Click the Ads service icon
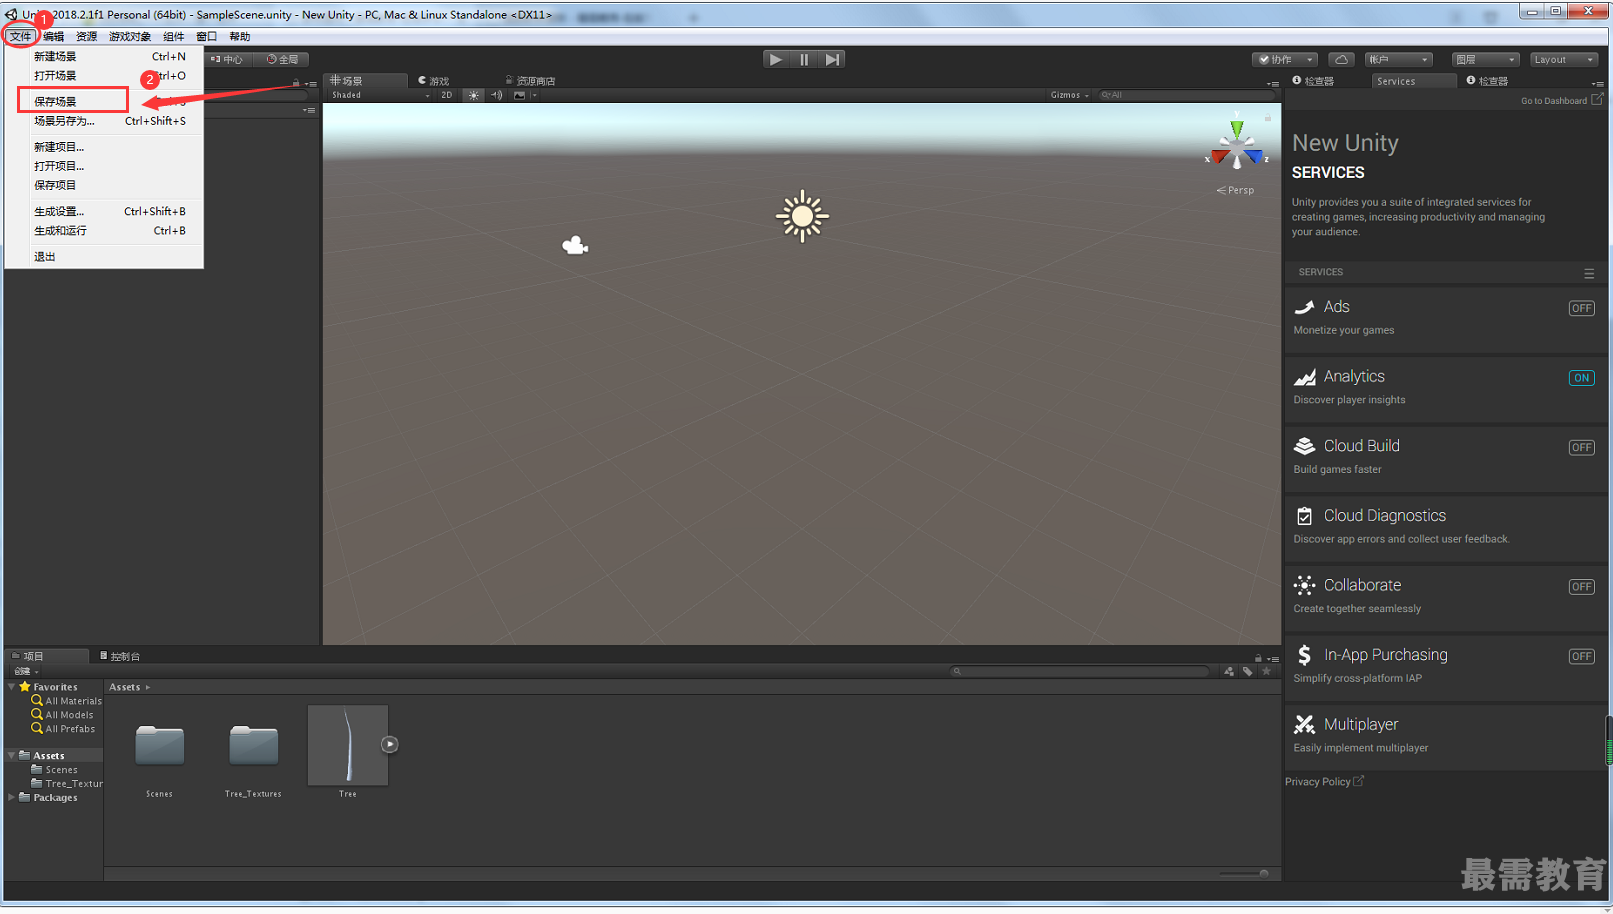The image size is (1613, 914). coord(1304,307)
